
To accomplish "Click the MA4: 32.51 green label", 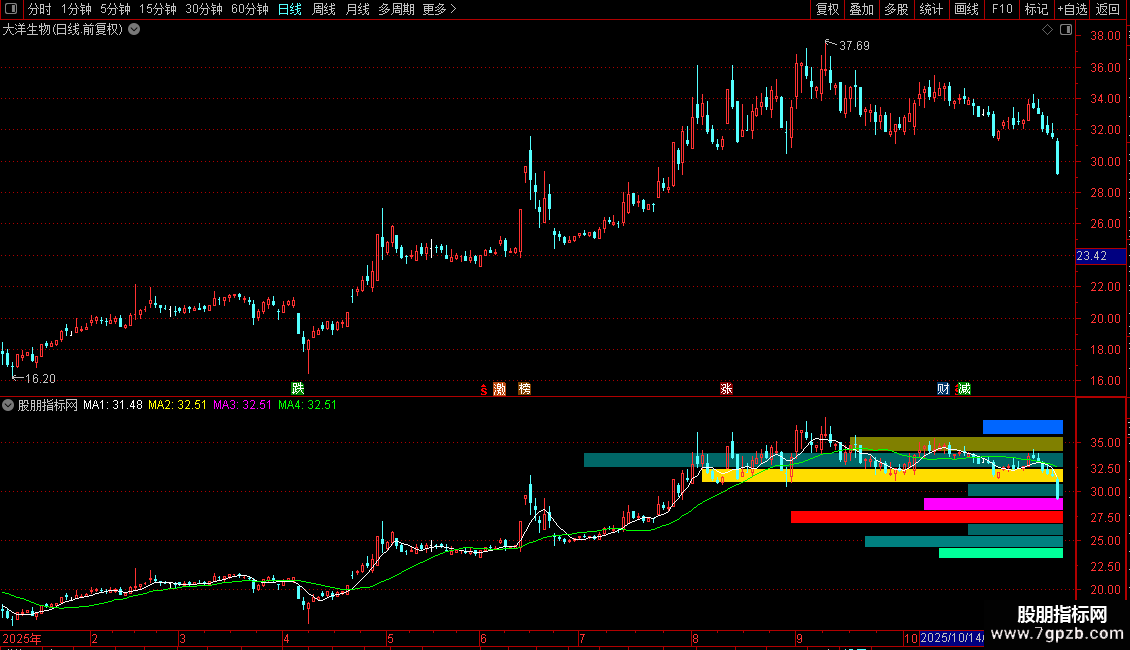I will 307,405.
